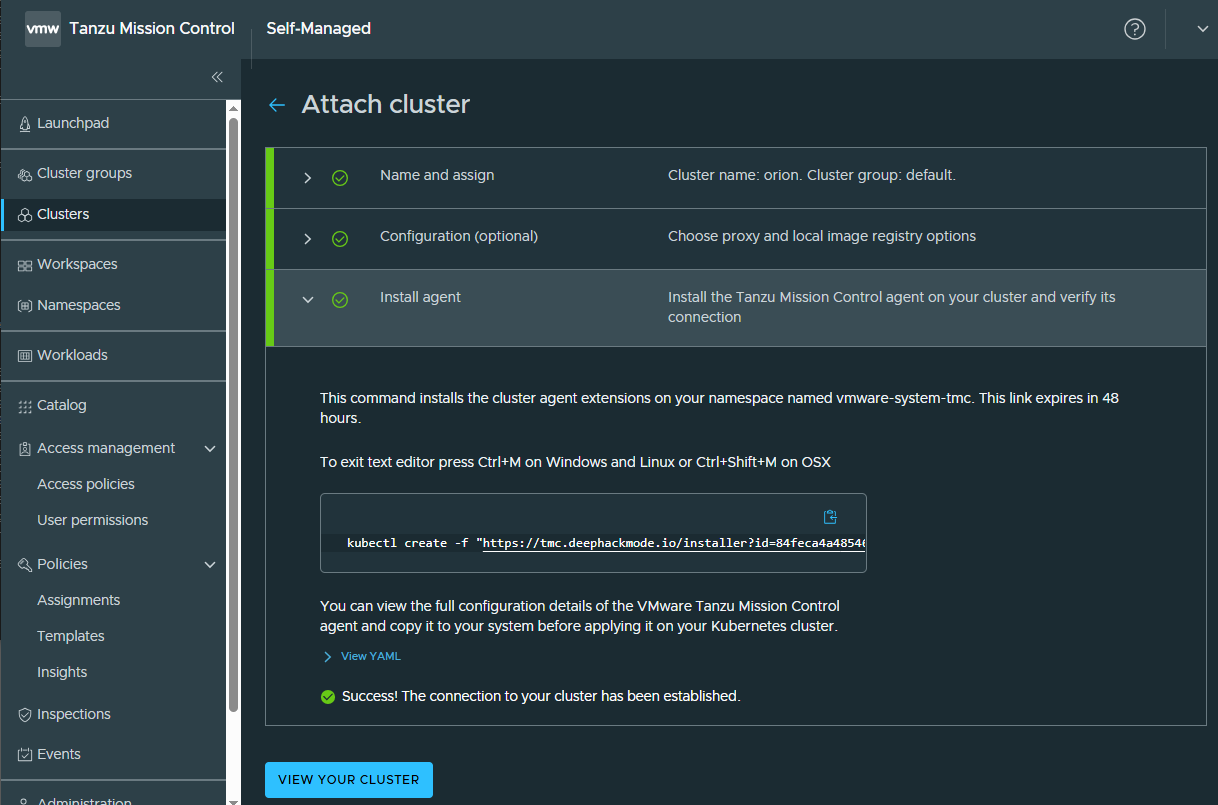The height and width of the screenshot is (805, 1218).
Task: Click the green check on Install agent
Action: point(340,300)
